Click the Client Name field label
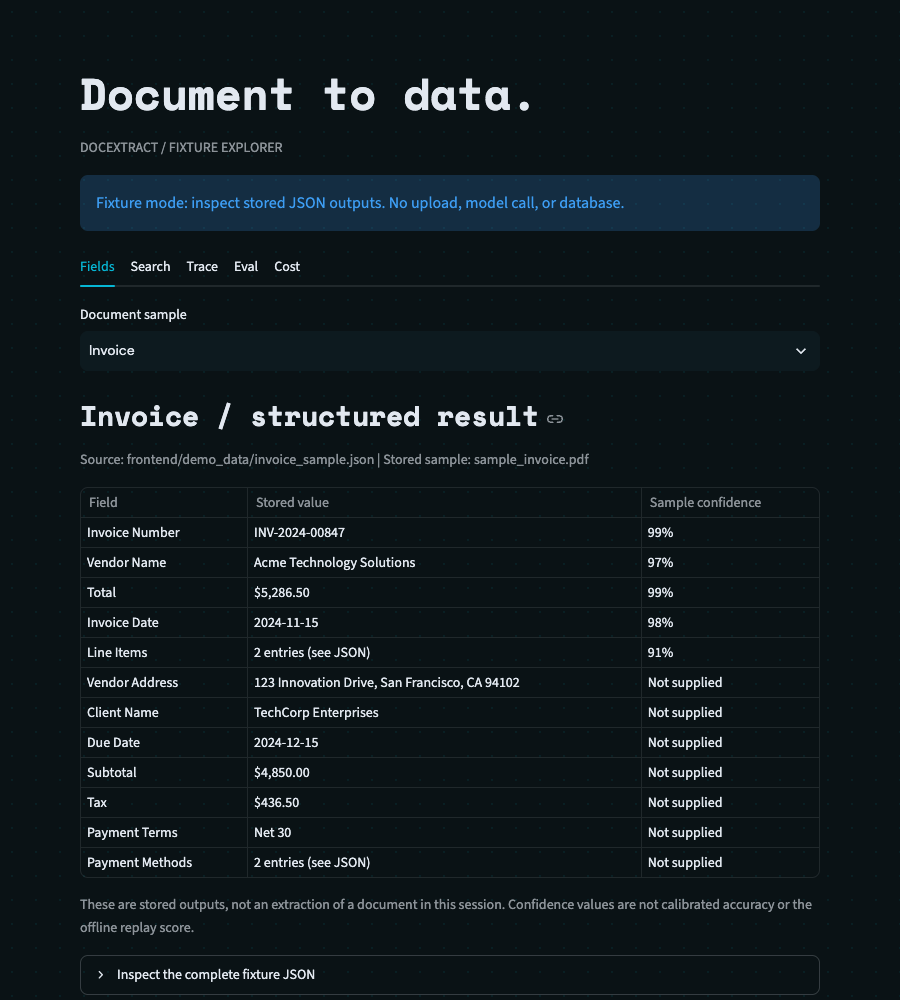This screenshot has height=1000, width=900. coord(122,712)
